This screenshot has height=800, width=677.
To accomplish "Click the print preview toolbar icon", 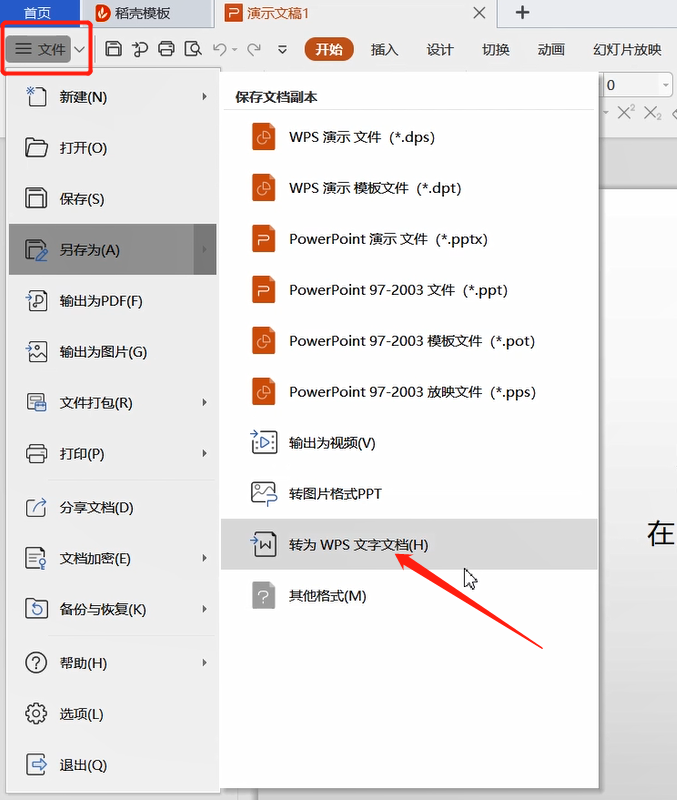I will point(193,49).
